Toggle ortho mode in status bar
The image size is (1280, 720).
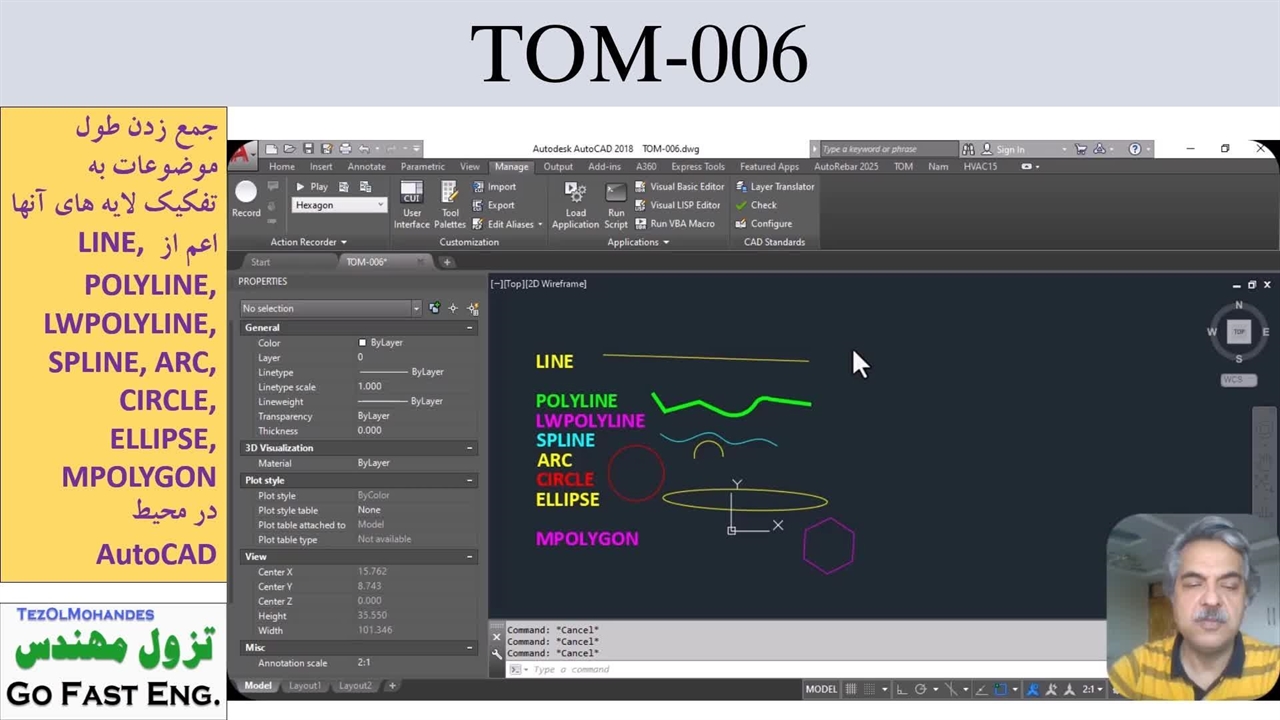click(901, 689)
